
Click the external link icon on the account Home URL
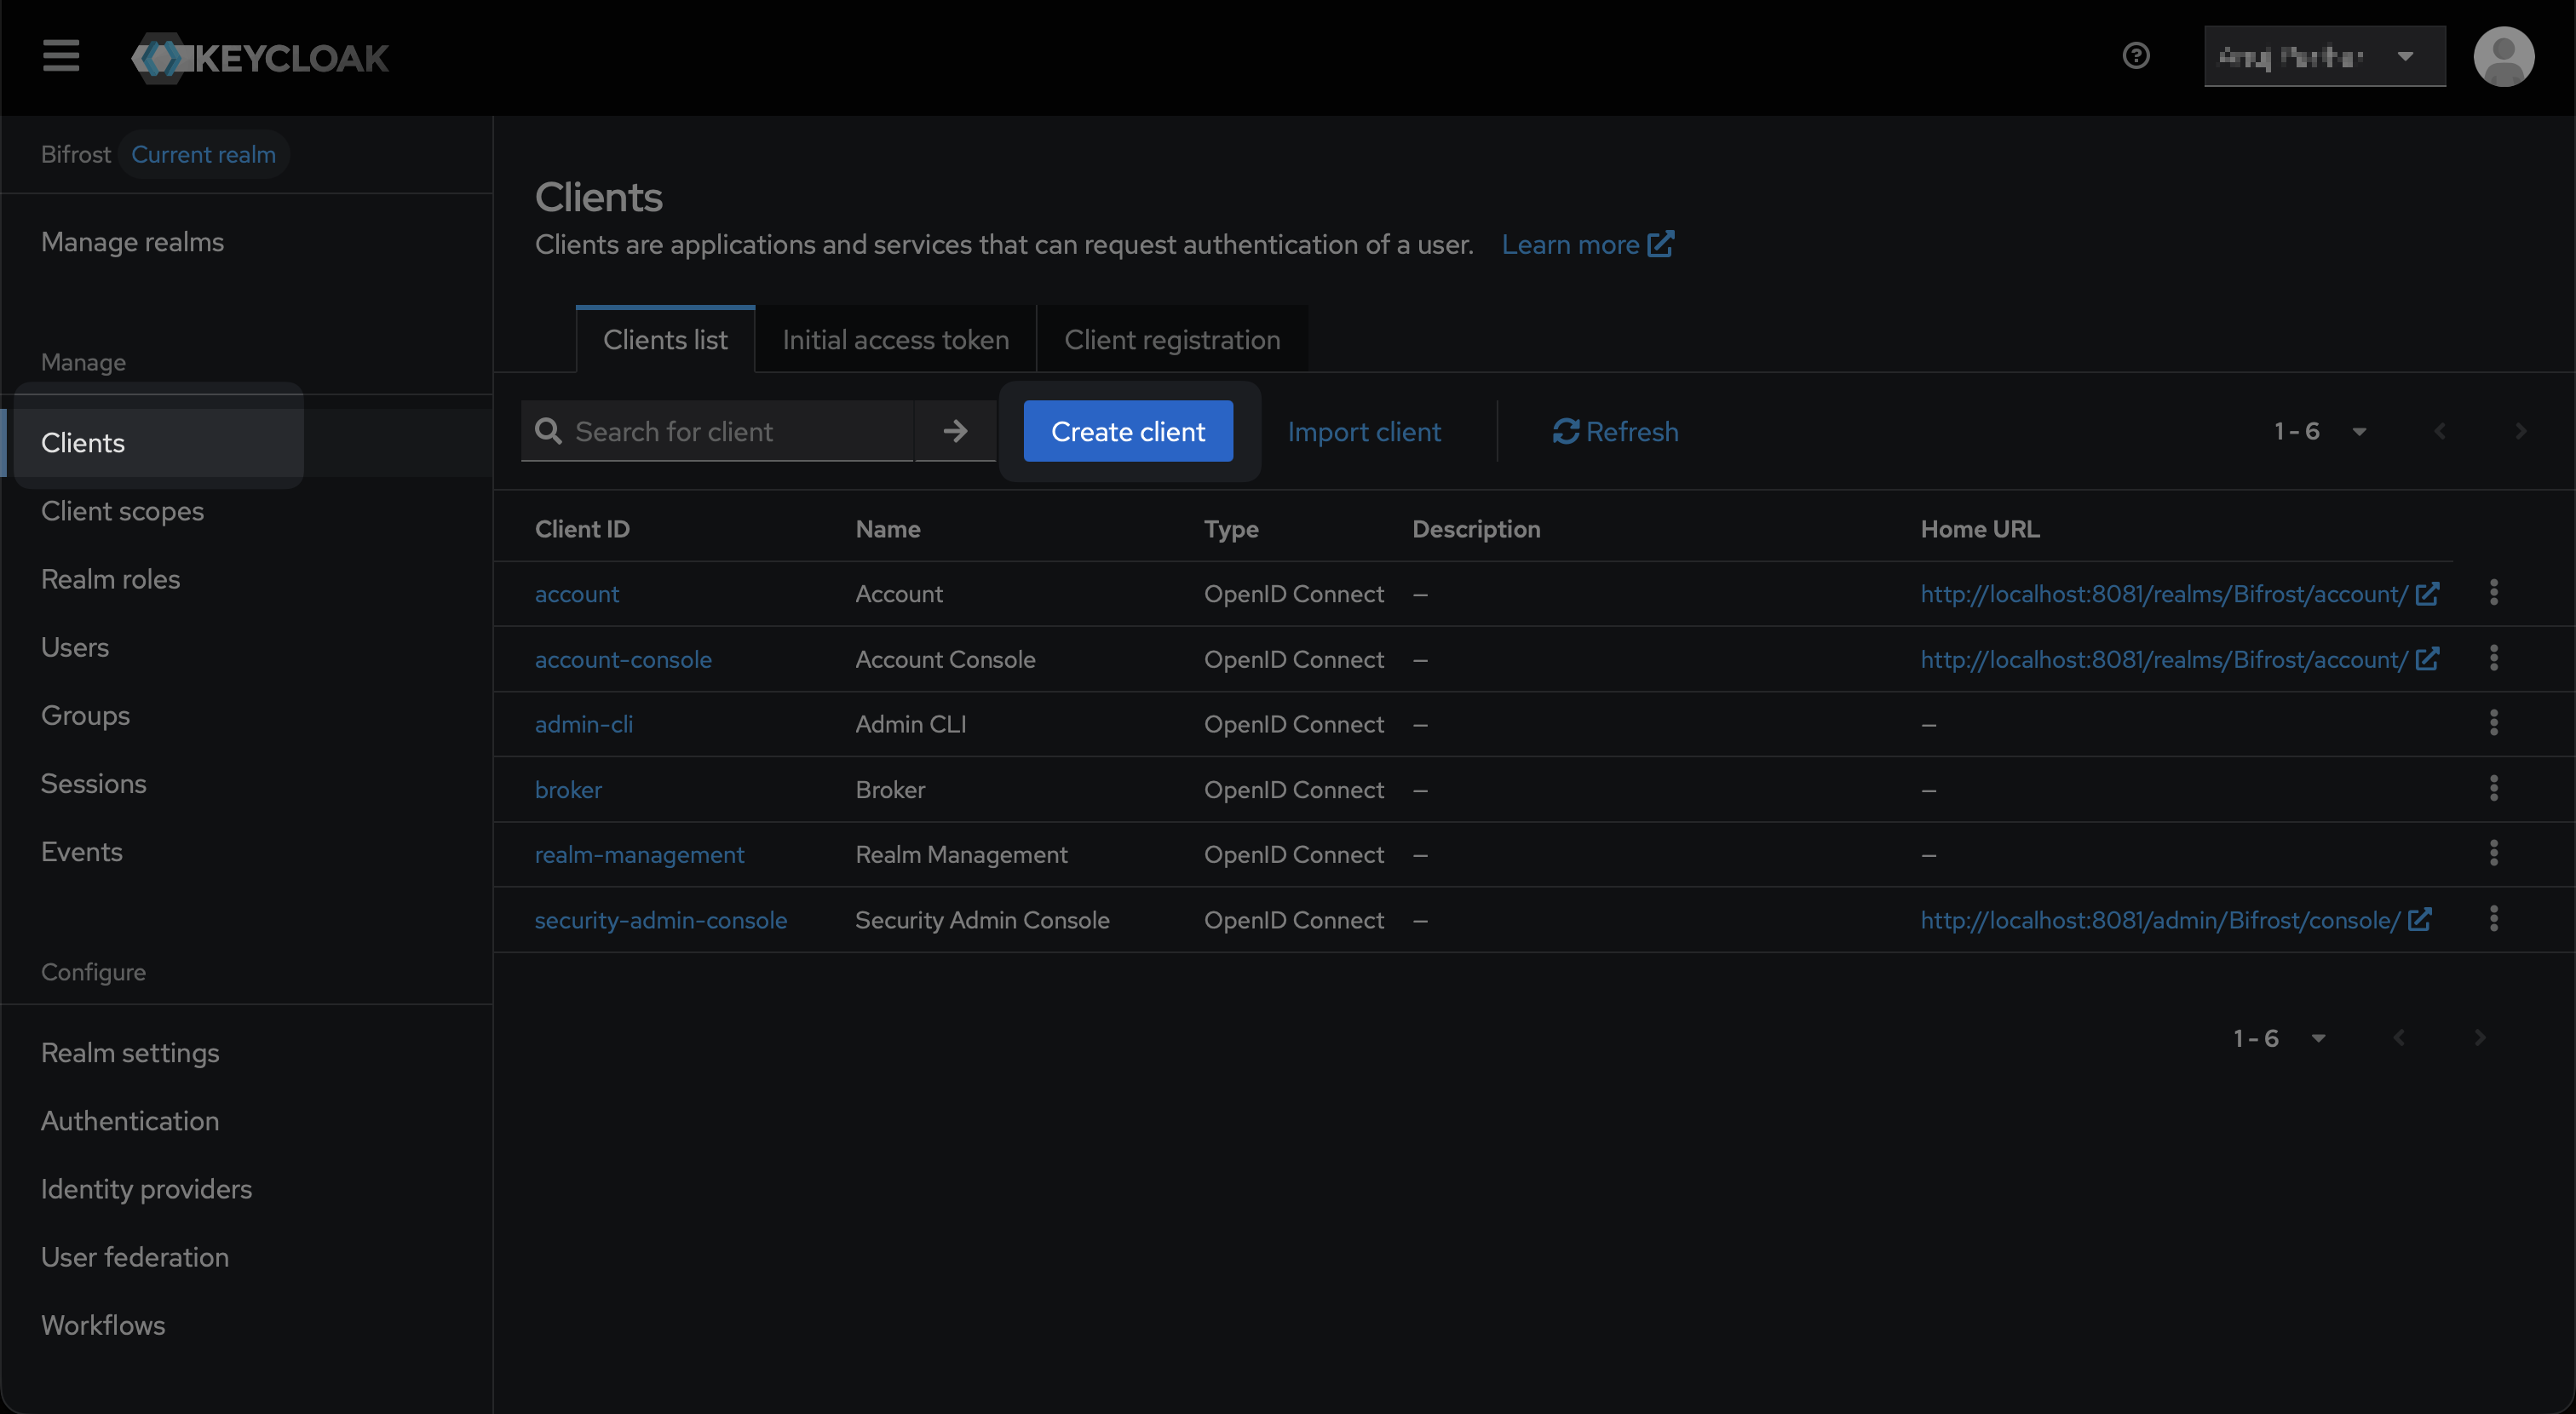2427,593
